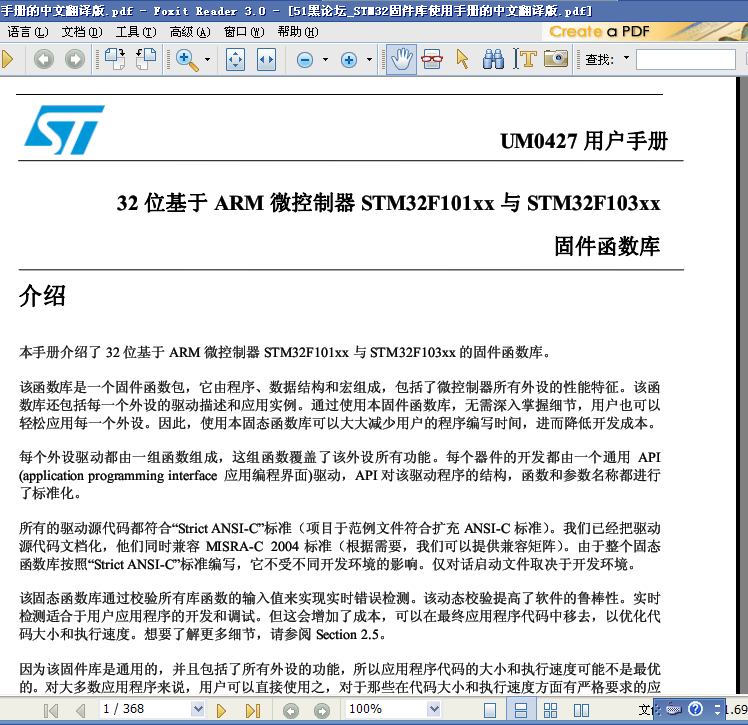Go to next page in status bar

tap(221, 710)
